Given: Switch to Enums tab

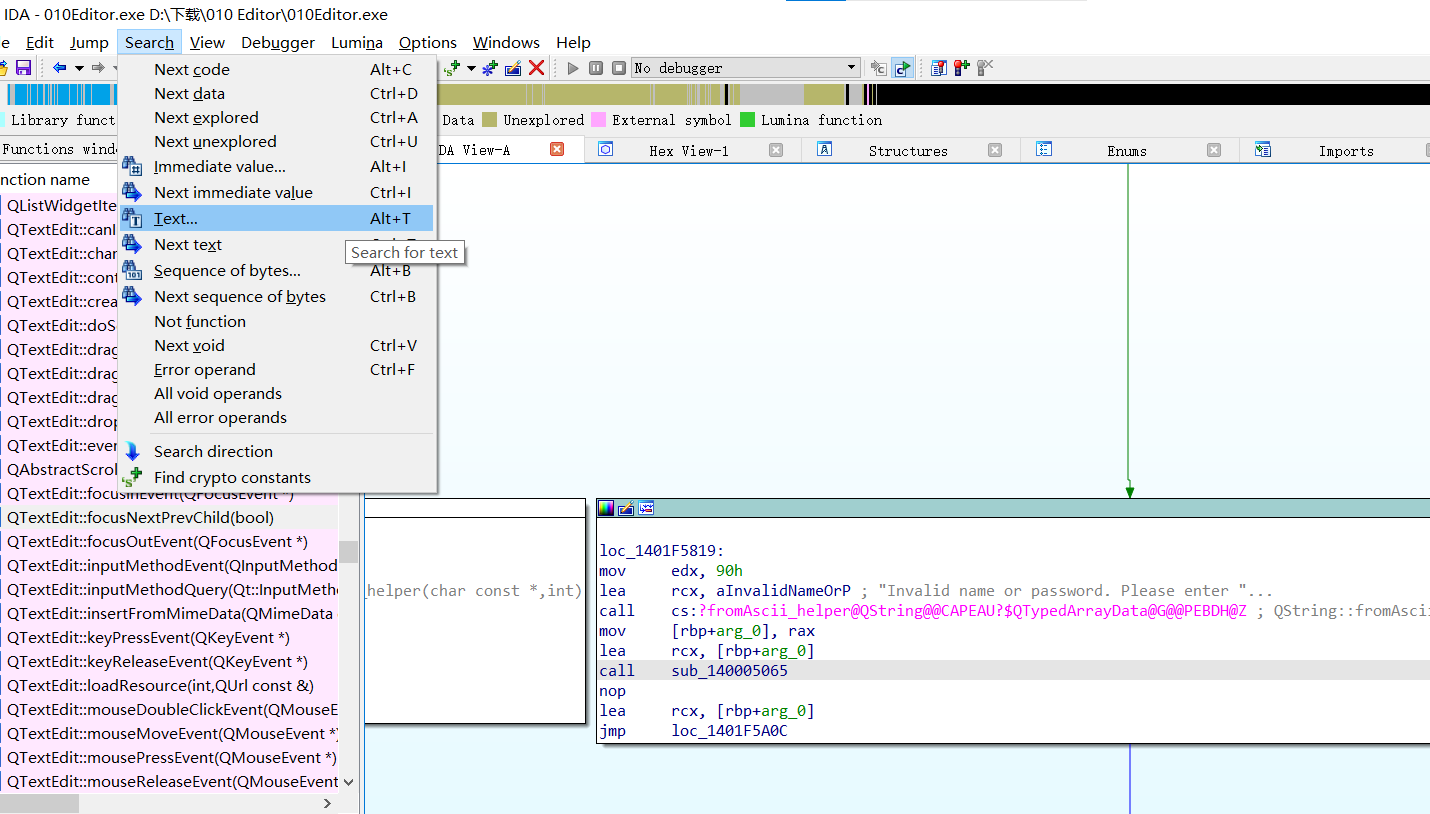Looking at the screenshot, I should click(1127, 150).
